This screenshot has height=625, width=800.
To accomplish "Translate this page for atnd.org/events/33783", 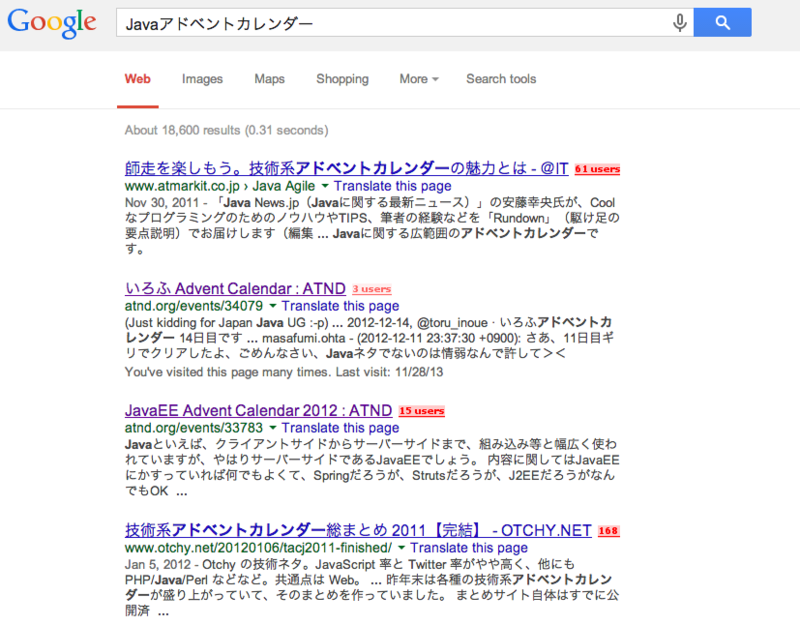I will (x=340, y=428).
